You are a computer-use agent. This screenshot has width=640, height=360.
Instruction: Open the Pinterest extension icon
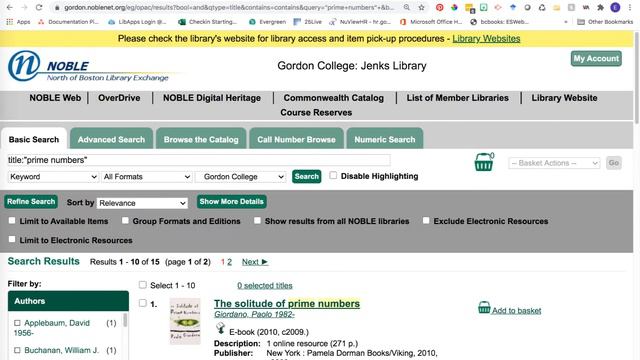click(x=440, y=7)
